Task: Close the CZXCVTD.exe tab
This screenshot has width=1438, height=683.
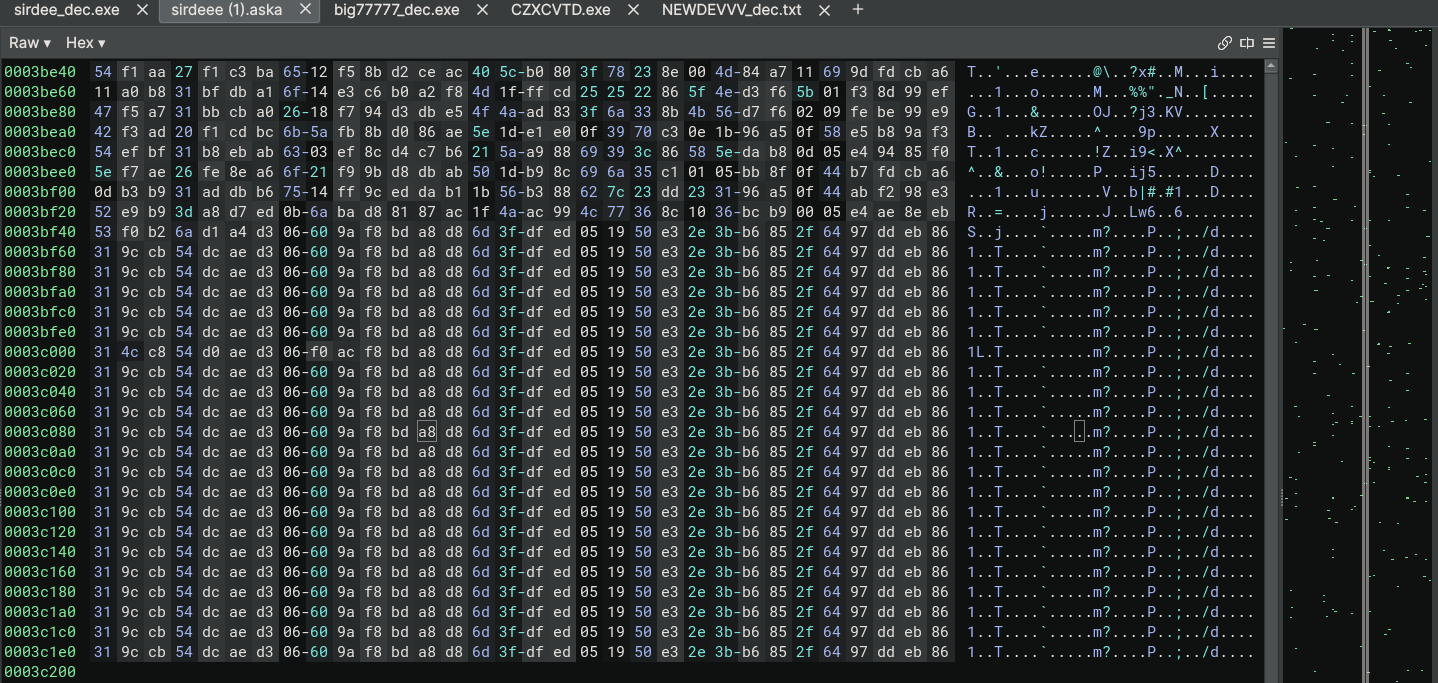Action: (633, 10)
